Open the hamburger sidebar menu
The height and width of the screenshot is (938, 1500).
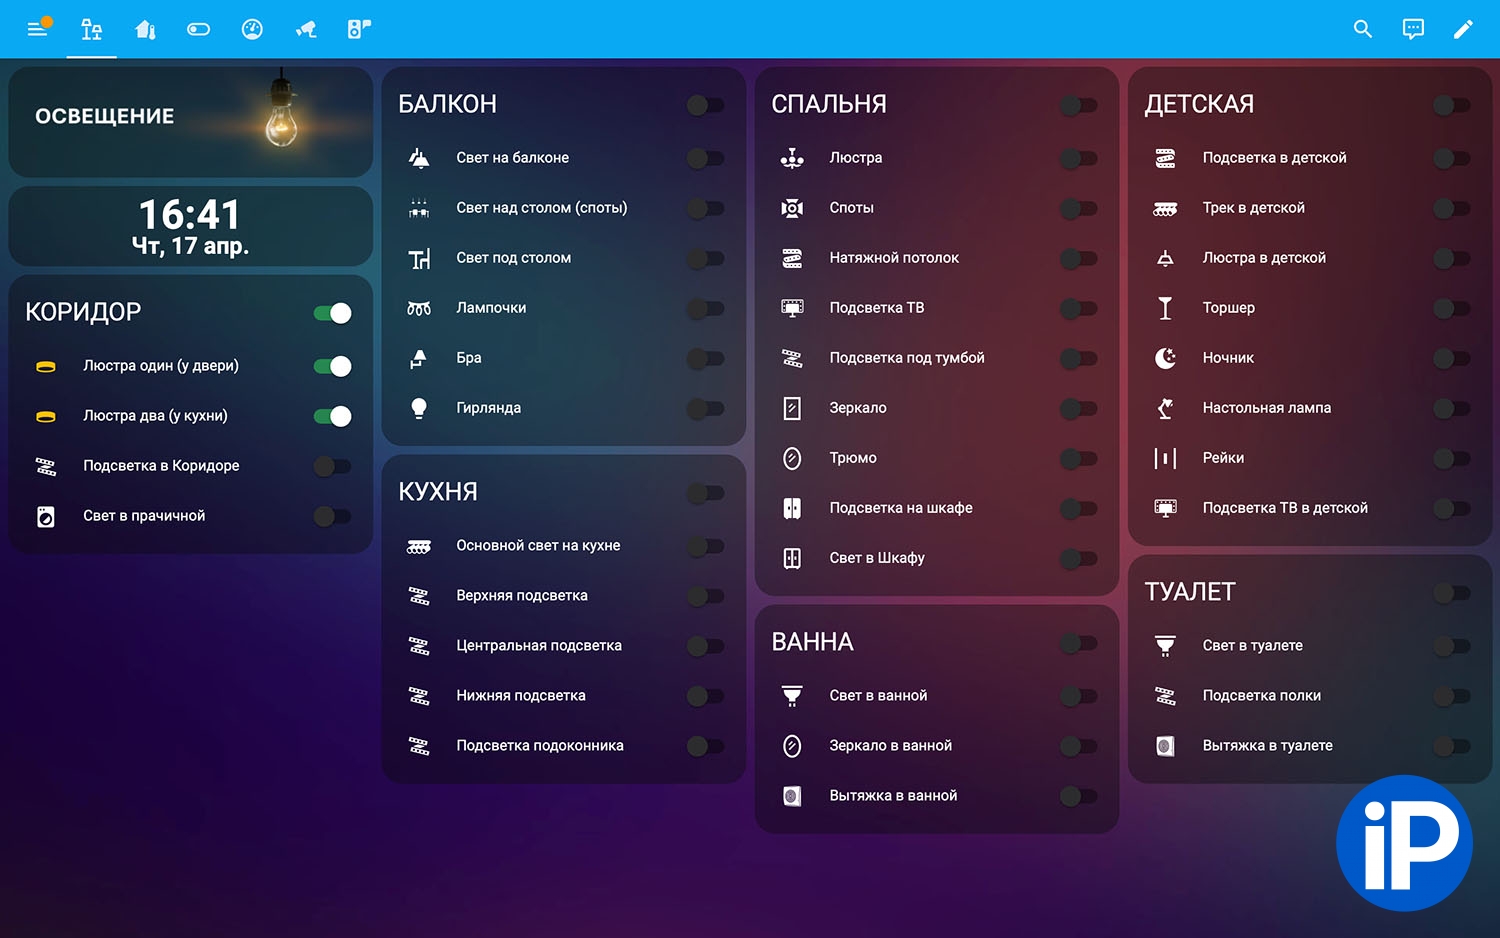pos(38,29)
